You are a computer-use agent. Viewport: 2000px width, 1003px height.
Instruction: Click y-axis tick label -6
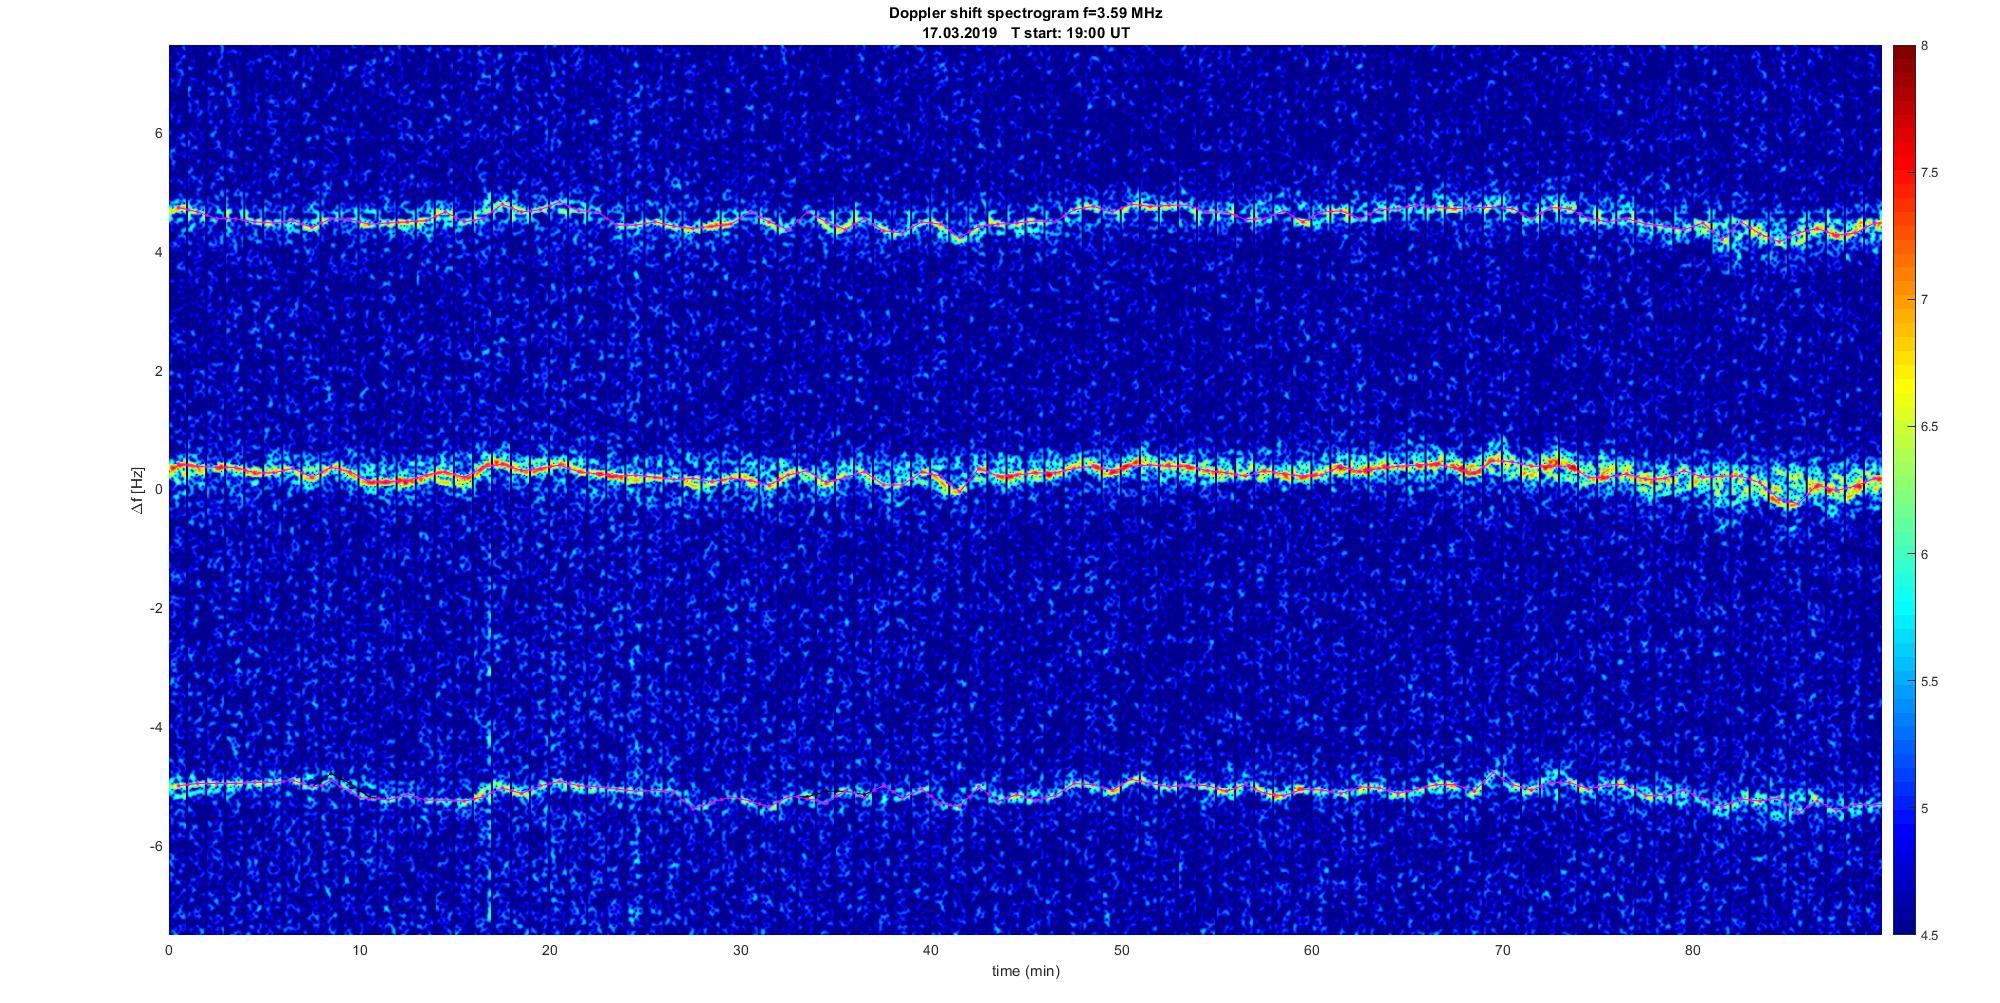pos(156,847)
